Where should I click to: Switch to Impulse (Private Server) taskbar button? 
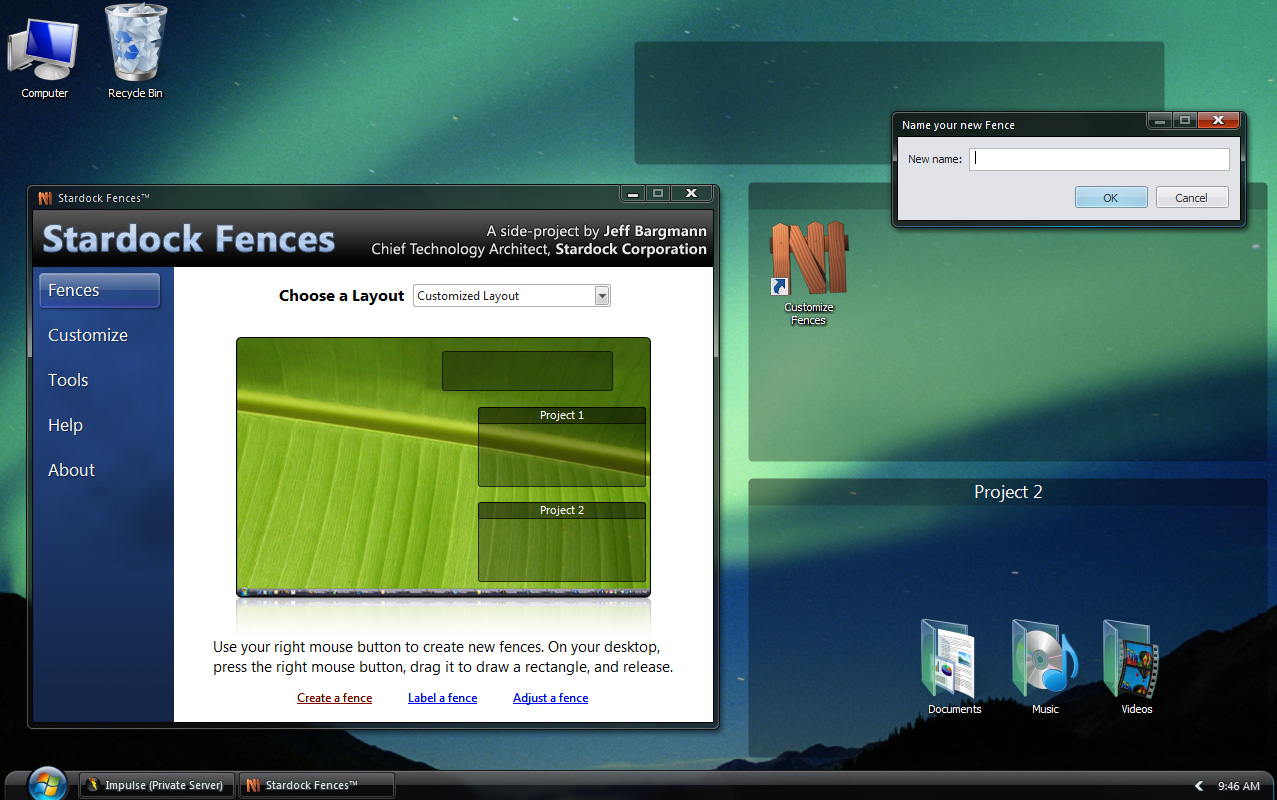click(157, 785)
